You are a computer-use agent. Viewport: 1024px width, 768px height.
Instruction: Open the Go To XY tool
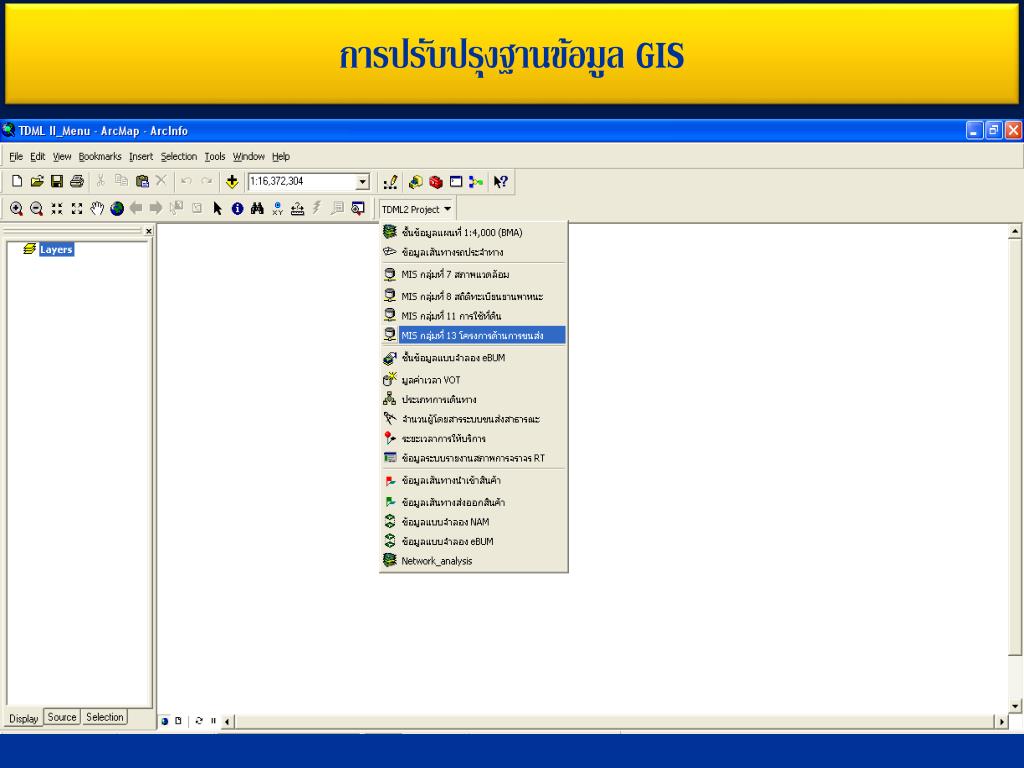point(278,208)
